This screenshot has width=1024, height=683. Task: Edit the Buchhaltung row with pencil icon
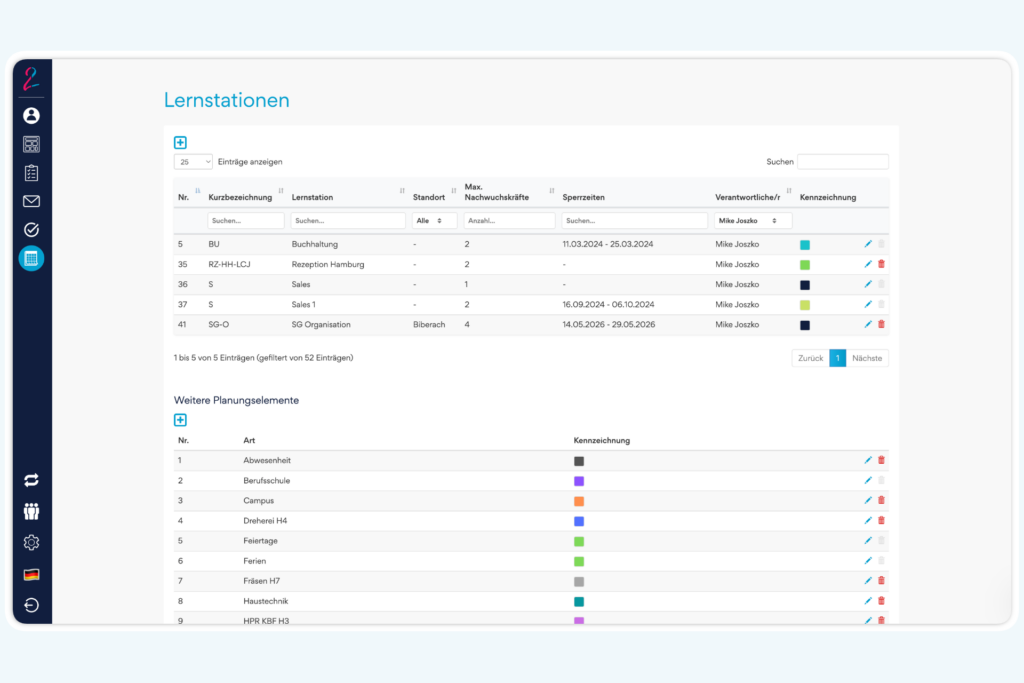868,244
